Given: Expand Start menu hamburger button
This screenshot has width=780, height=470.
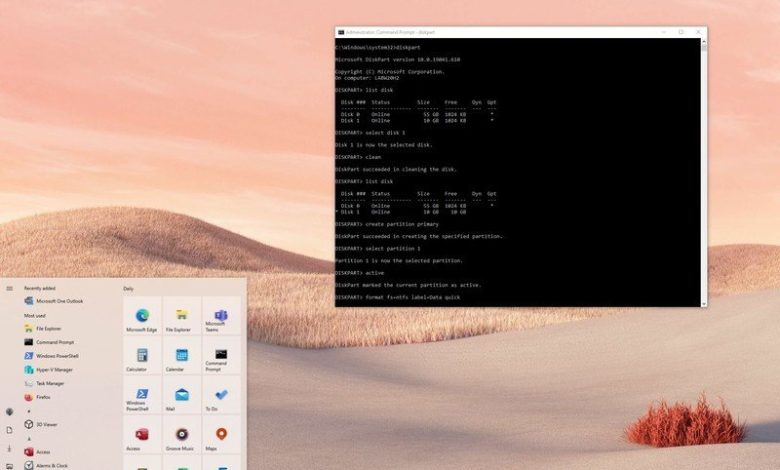Looking at the screenshot, I should 9,288.
